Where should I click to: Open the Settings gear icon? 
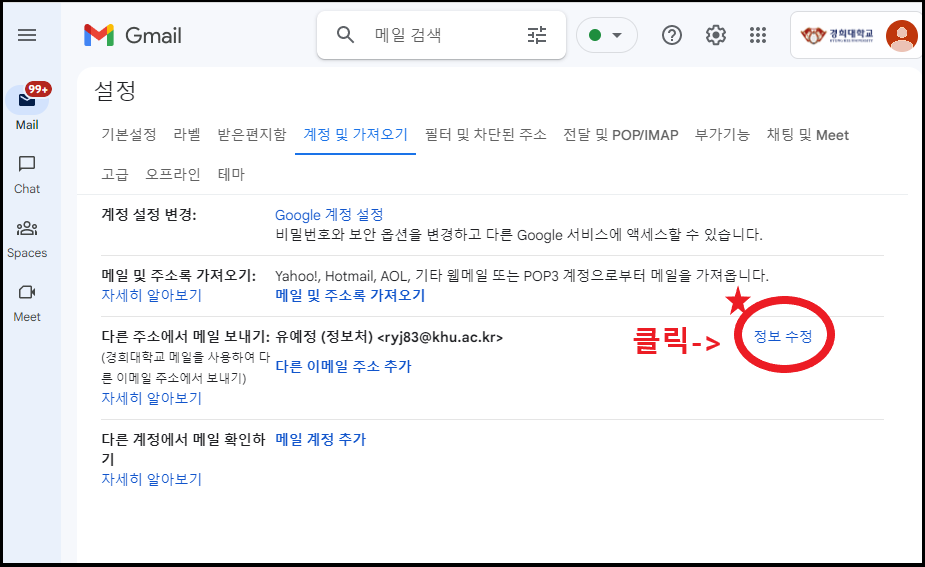[715, 36]
